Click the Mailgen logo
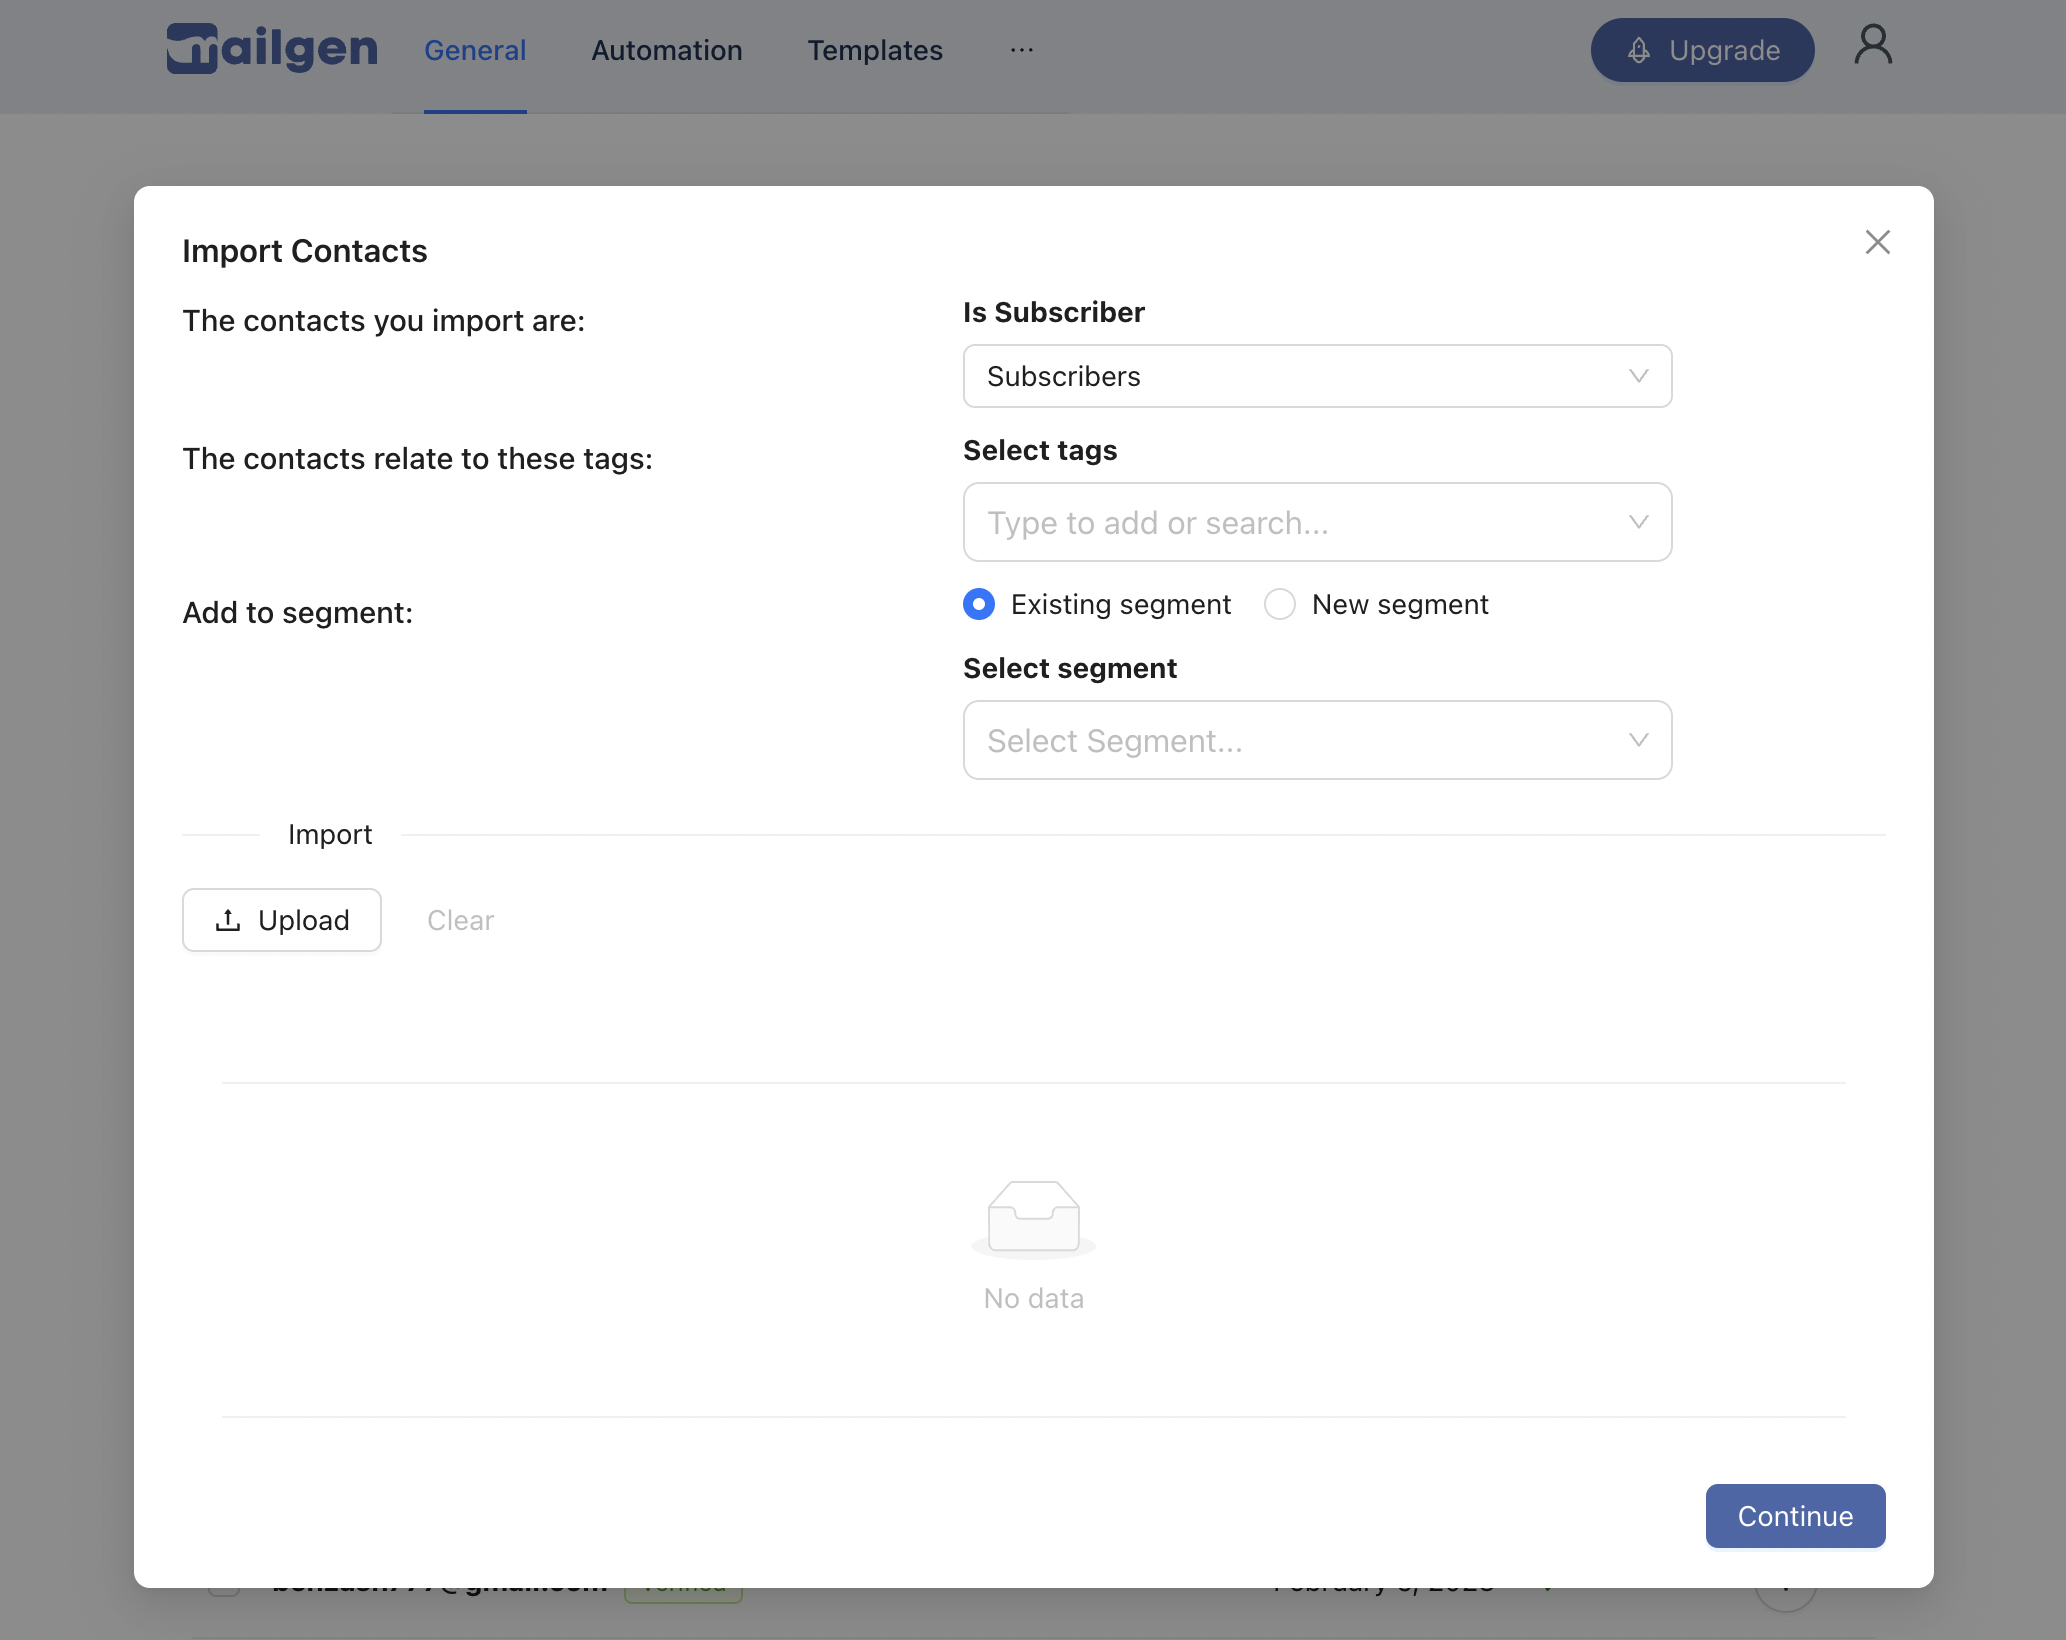This screenshot has height=1640, width=2066. [272, 49]
